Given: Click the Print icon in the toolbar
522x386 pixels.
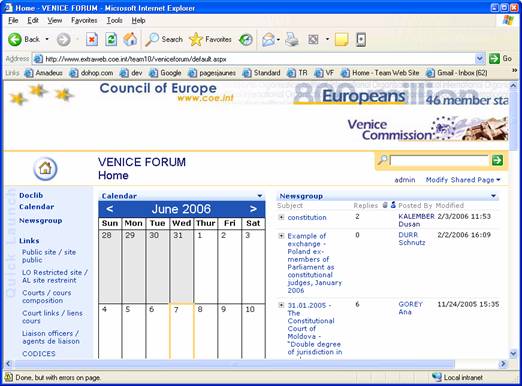Looking at the screenshot, I should pyautogui.click(x=292, y=40).
